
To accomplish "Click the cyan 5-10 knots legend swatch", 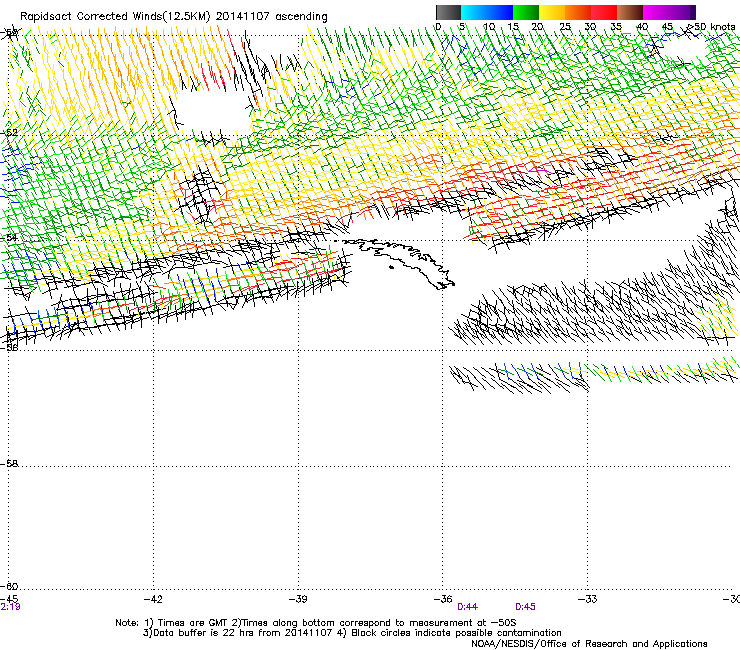I will tap(474, 12).
